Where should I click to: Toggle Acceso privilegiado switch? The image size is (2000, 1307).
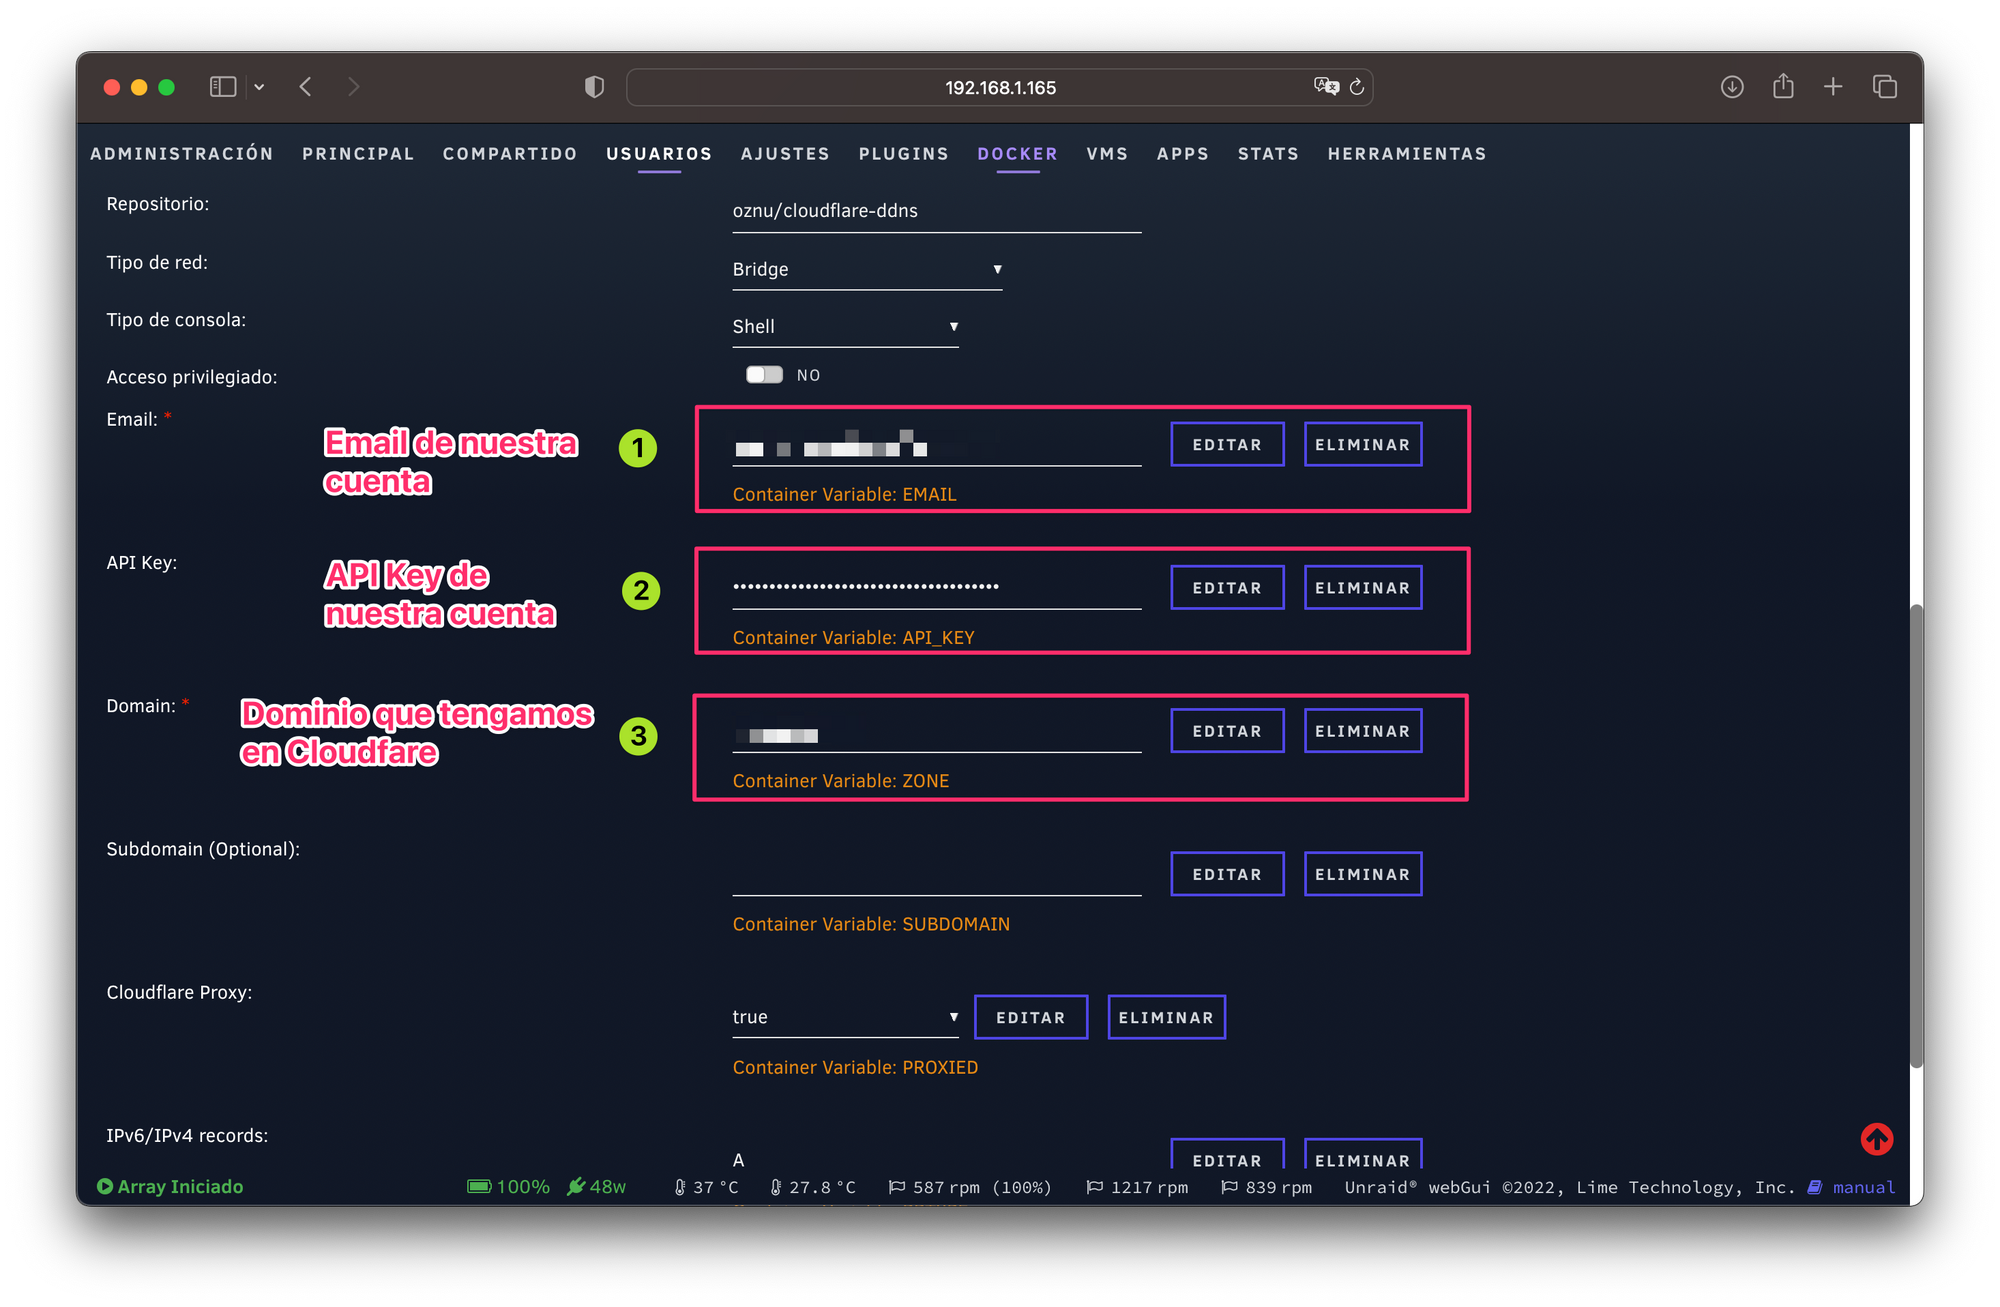click(x=764, y=374)
